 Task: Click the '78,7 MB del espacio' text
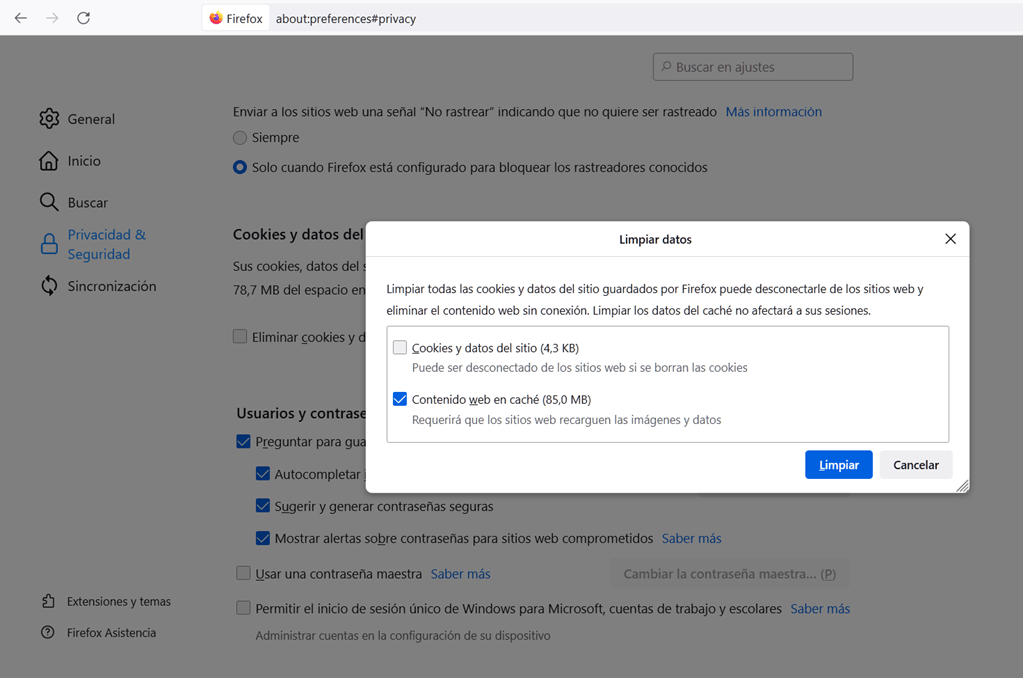point(299,290)
